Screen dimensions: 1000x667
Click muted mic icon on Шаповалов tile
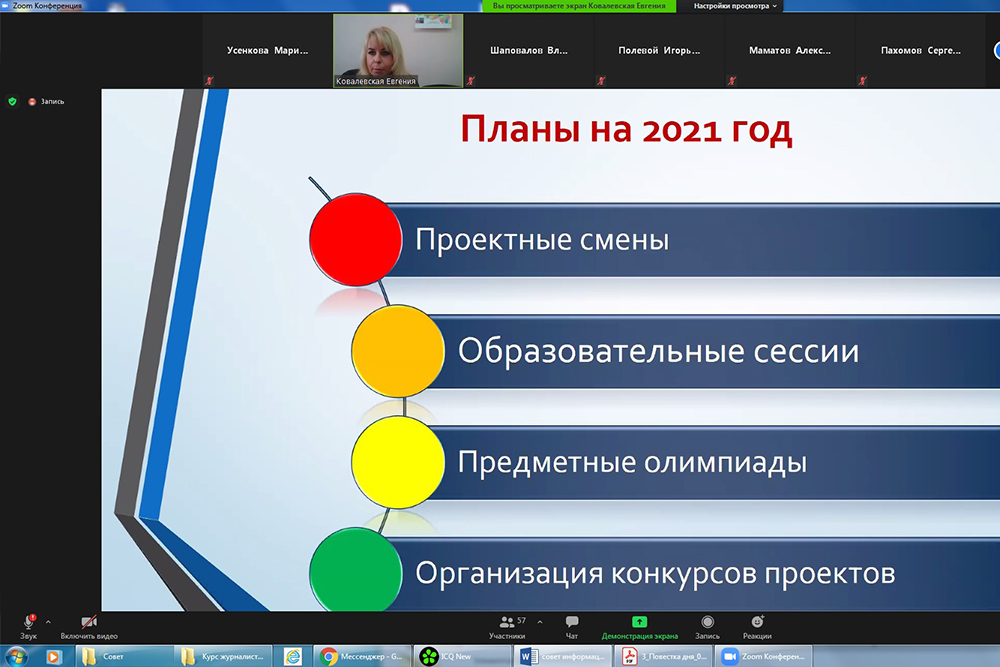471,81
